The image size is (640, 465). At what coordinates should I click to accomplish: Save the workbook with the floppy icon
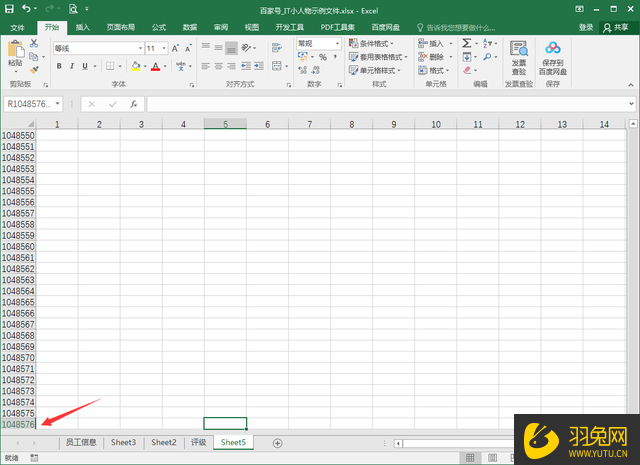click(x=9, y=9)
